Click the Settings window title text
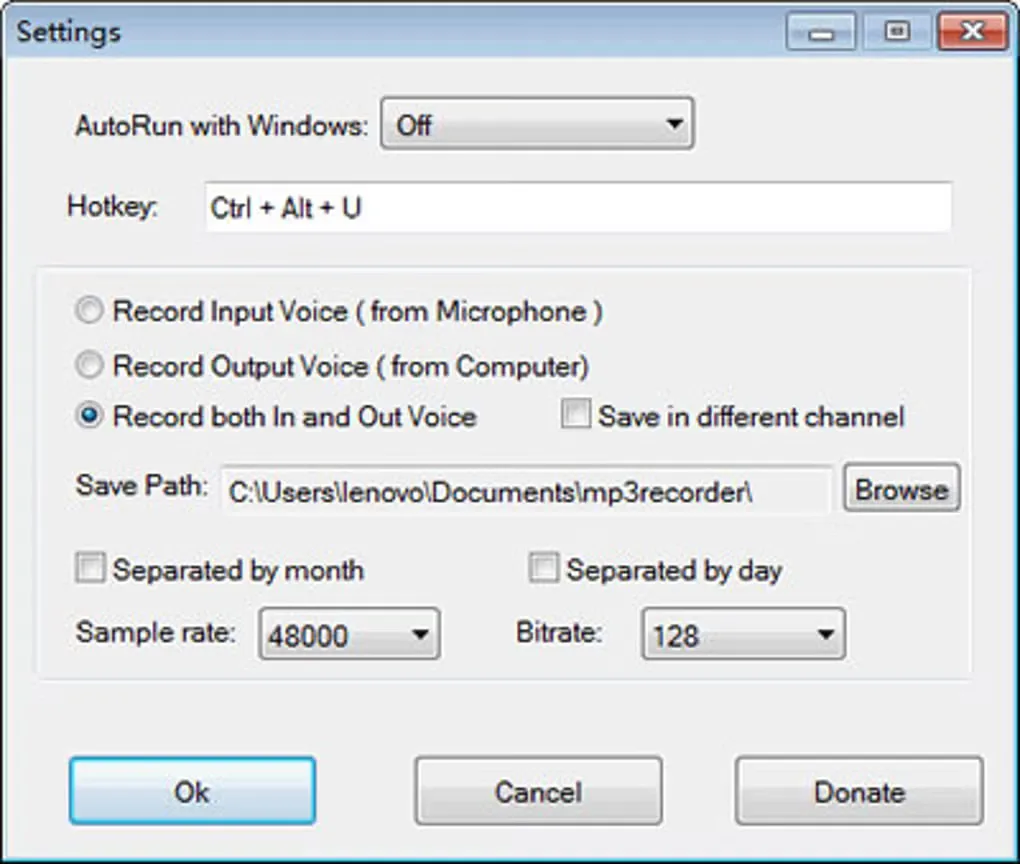Screen dimensions: 1020x864 click(68, 32)
